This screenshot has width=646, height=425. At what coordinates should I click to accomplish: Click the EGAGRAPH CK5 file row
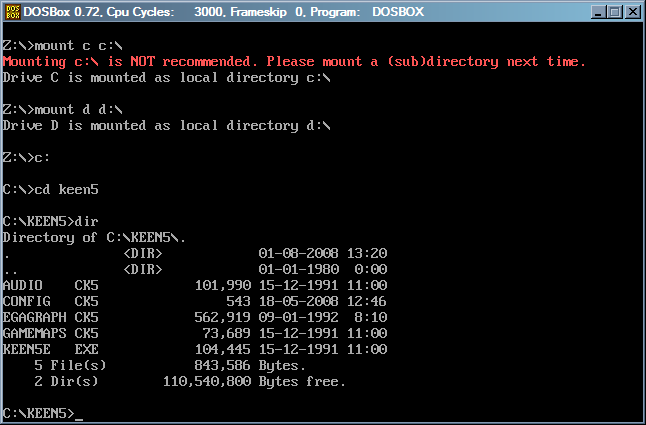tap(195, 318)
